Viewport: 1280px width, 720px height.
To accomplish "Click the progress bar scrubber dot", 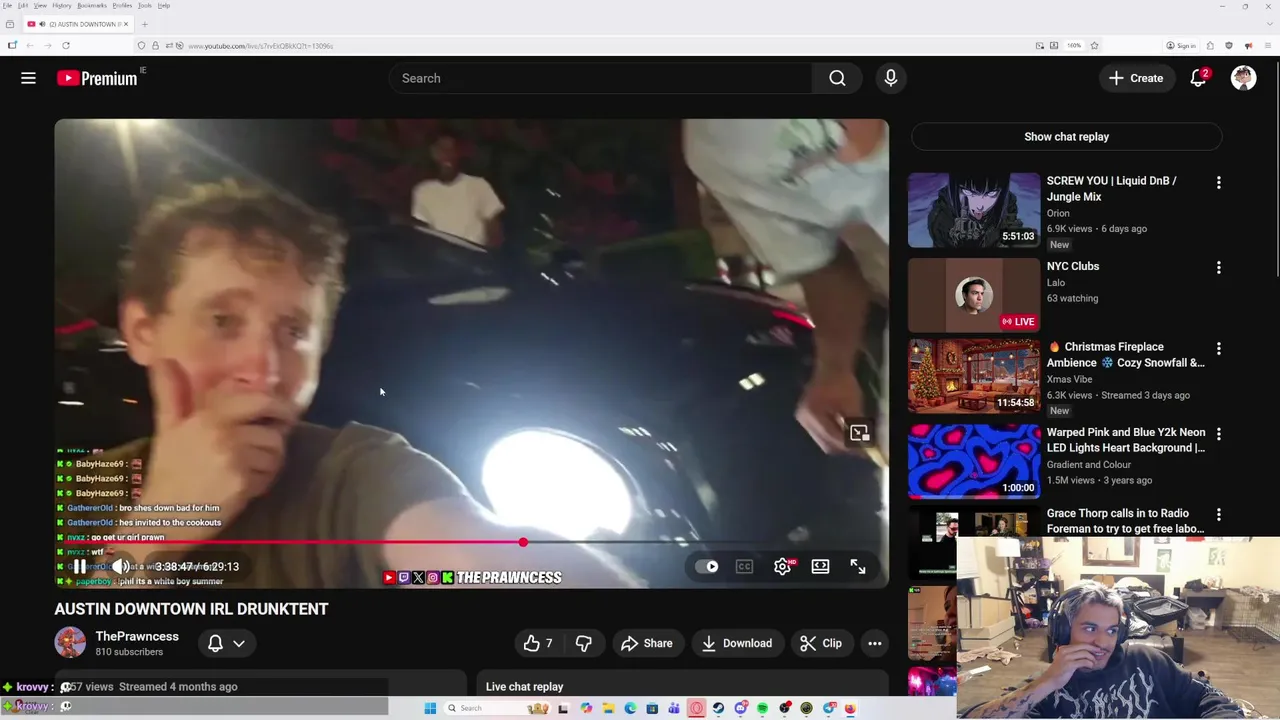I will 523,542.
